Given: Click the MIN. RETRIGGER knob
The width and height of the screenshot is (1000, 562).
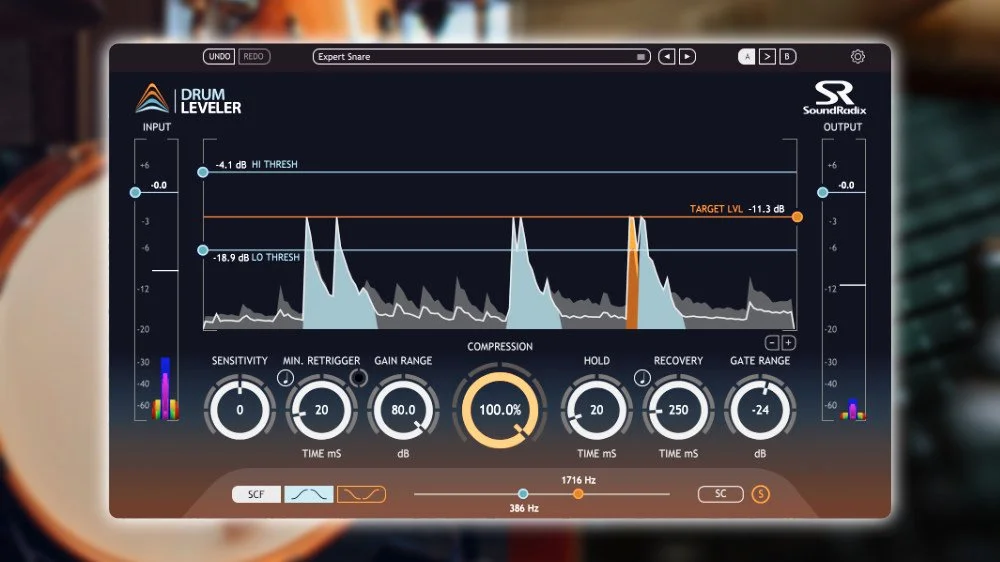Looking at the screenshot, I should (321, 410).
